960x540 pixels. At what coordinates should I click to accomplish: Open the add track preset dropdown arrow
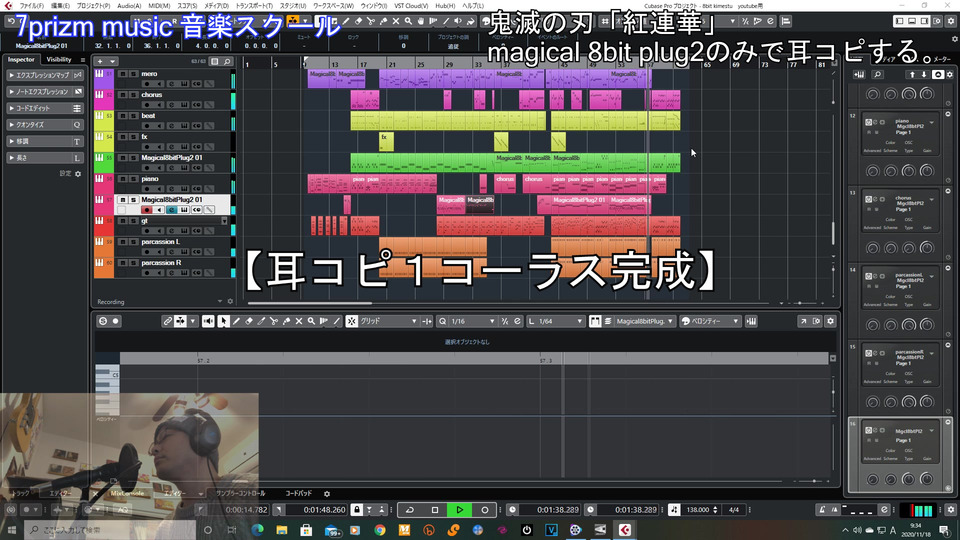point(113,61)
